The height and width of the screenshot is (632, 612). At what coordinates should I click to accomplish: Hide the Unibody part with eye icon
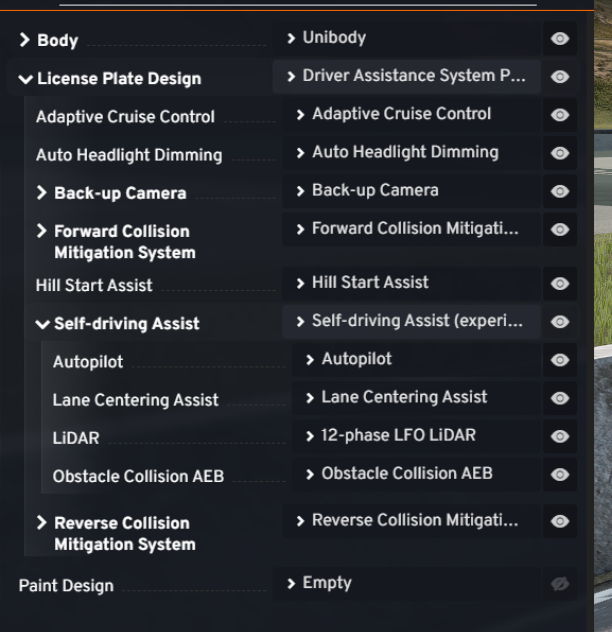(x=560, y=39)
